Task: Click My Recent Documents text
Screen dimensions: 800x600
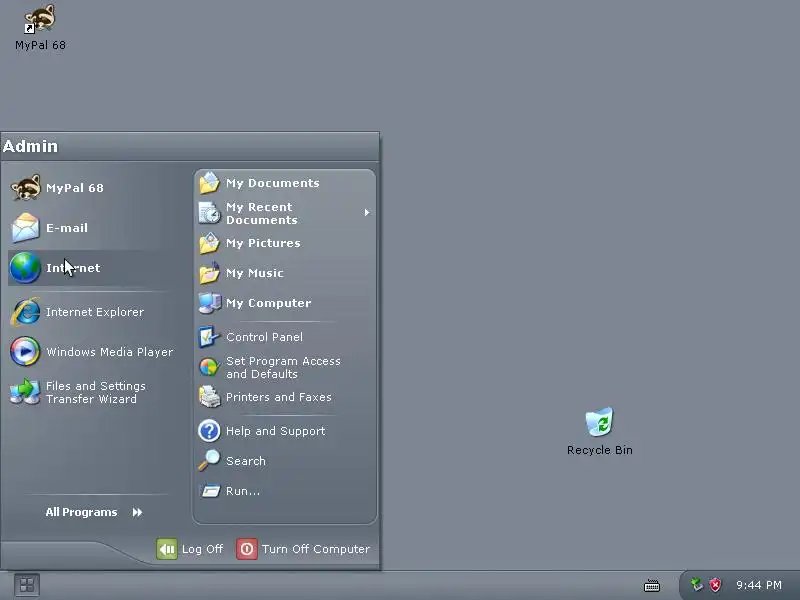Action: click(x=262, y=213)
